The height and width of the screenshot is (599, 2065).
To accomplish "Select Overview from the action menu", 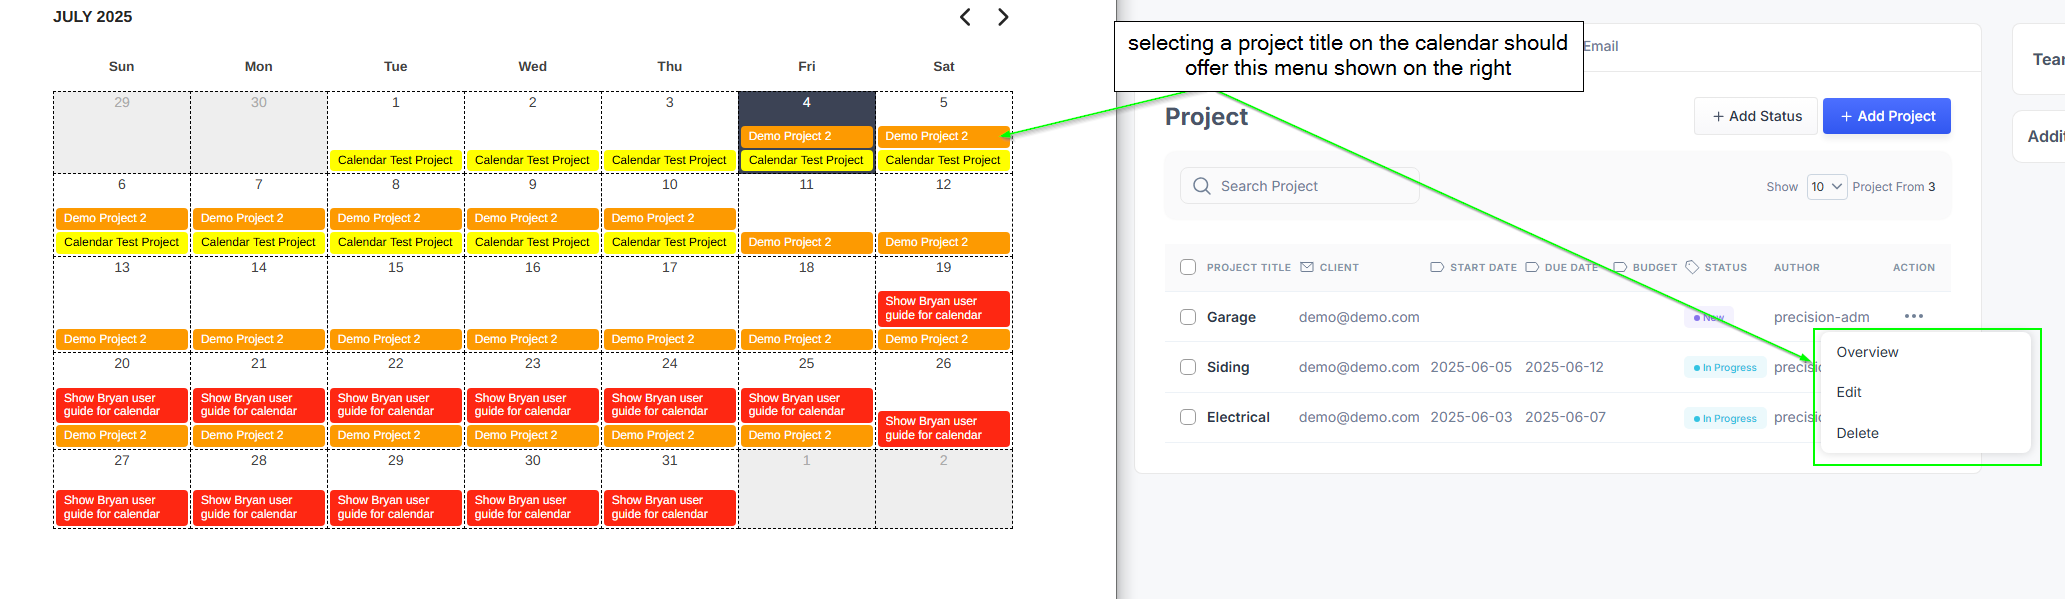I will point(1867,352).
